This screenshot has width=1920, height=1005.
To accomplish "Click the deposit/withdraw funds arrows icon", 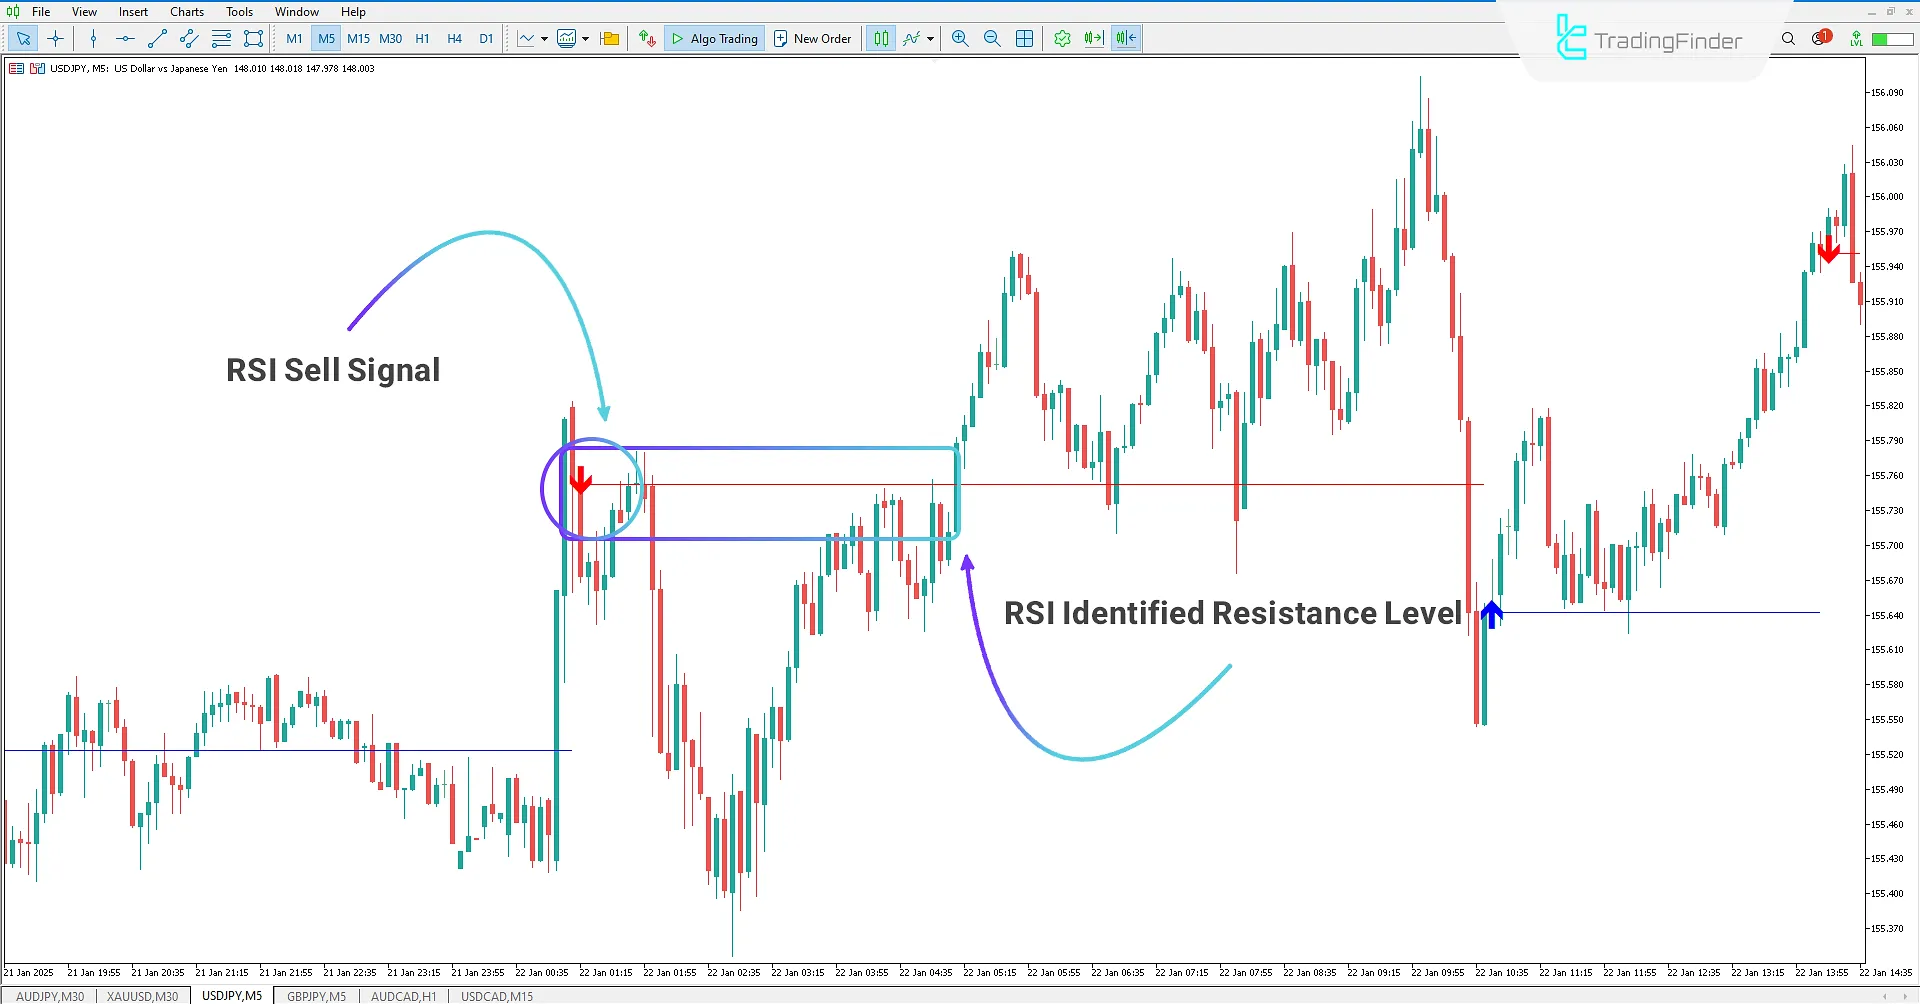I will click(x=646, y=38).
